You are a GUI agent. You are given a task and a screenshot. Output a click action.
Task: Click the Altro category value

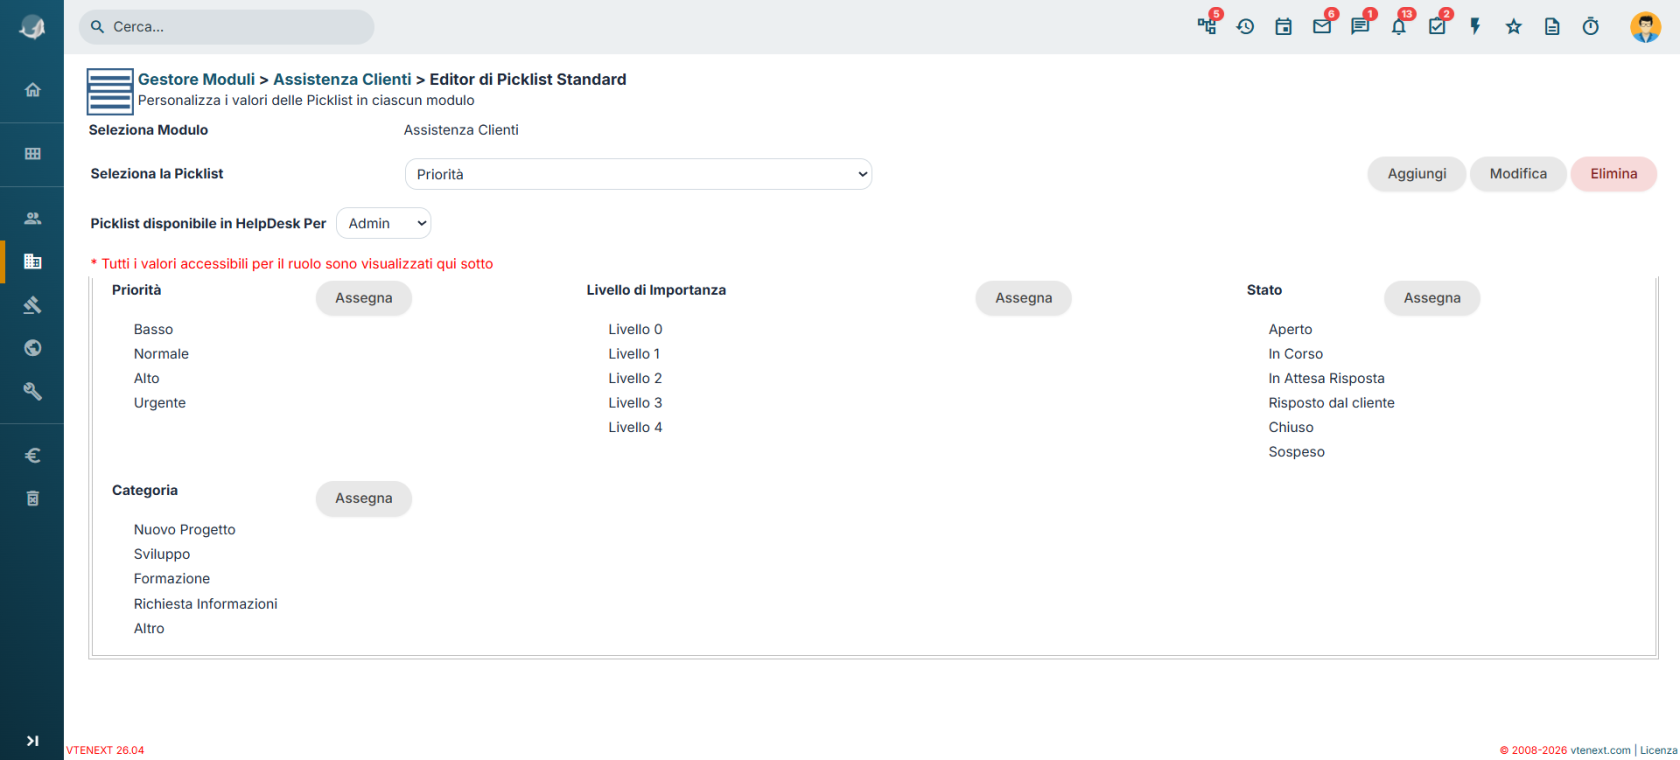pyautogui.click(x=149, y=629)
